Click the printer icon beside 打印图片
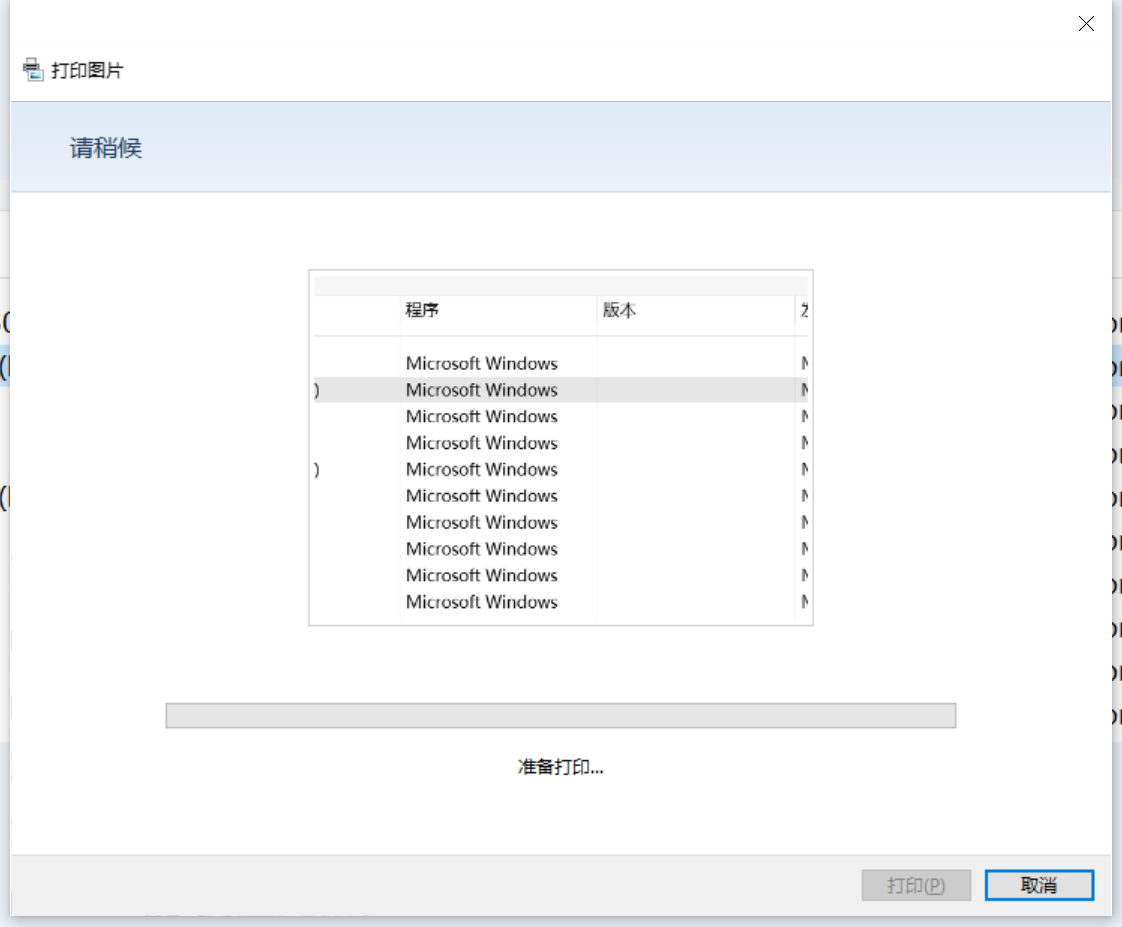 33,69
